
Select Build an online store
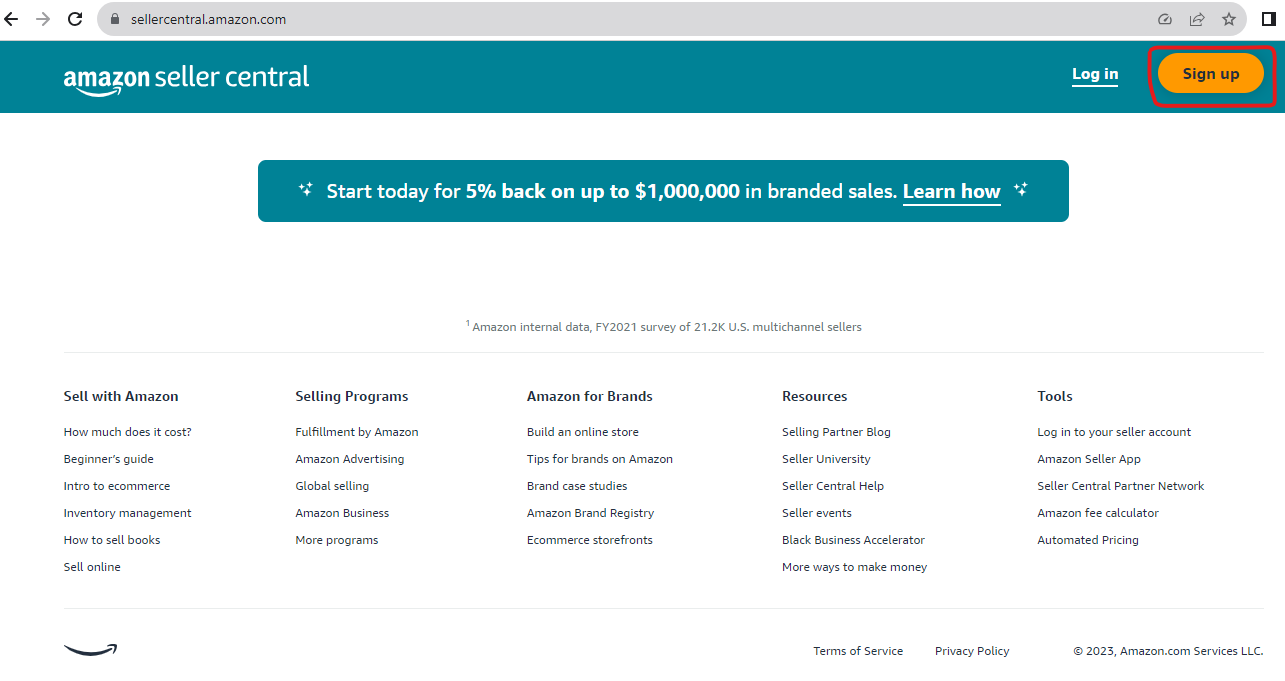pos(583,432)
